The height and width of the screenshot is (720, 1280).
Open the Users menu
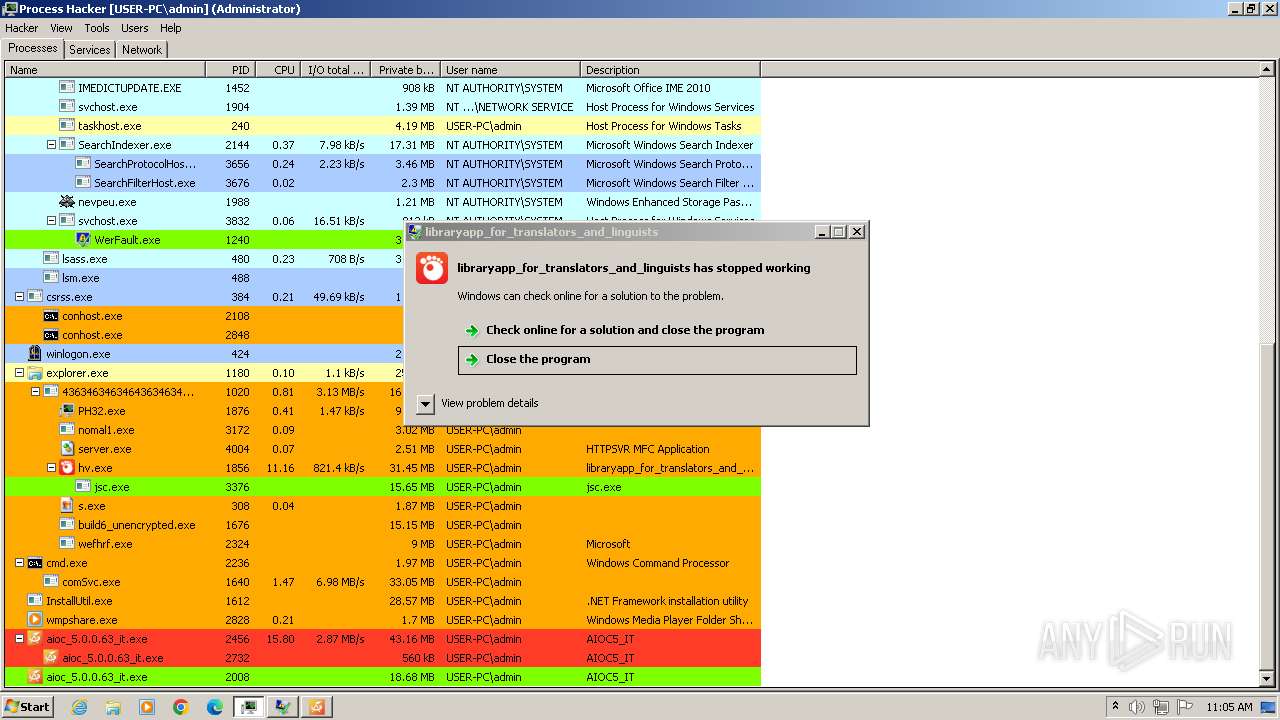135,28
